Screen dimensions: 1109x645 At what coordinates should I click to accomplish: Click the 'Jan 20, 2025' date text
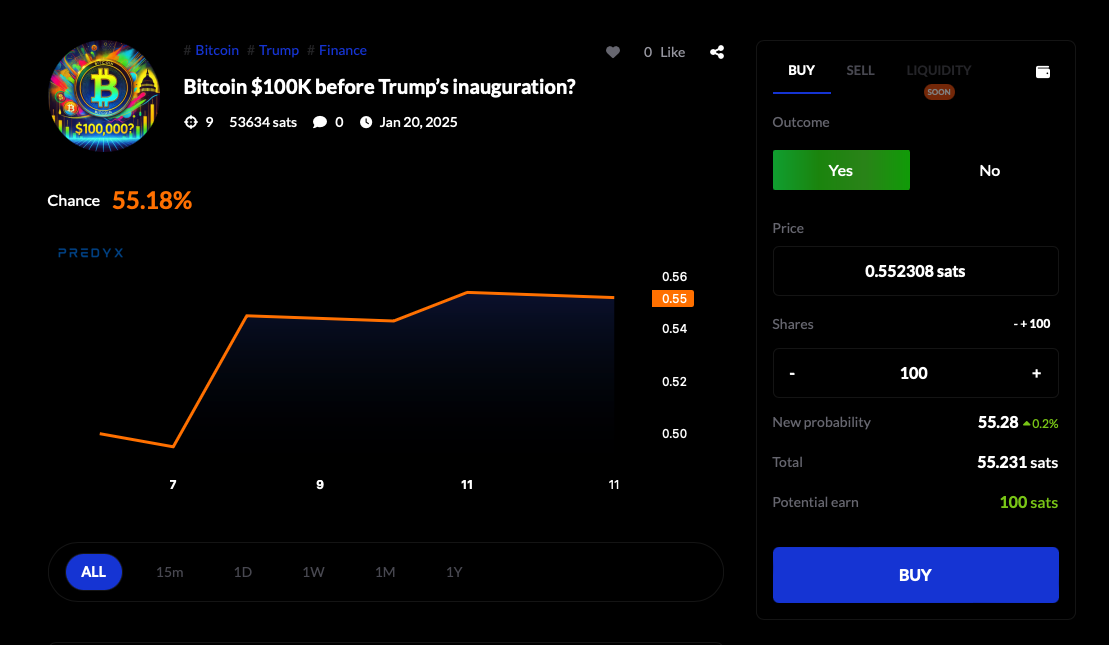point(419,122)
